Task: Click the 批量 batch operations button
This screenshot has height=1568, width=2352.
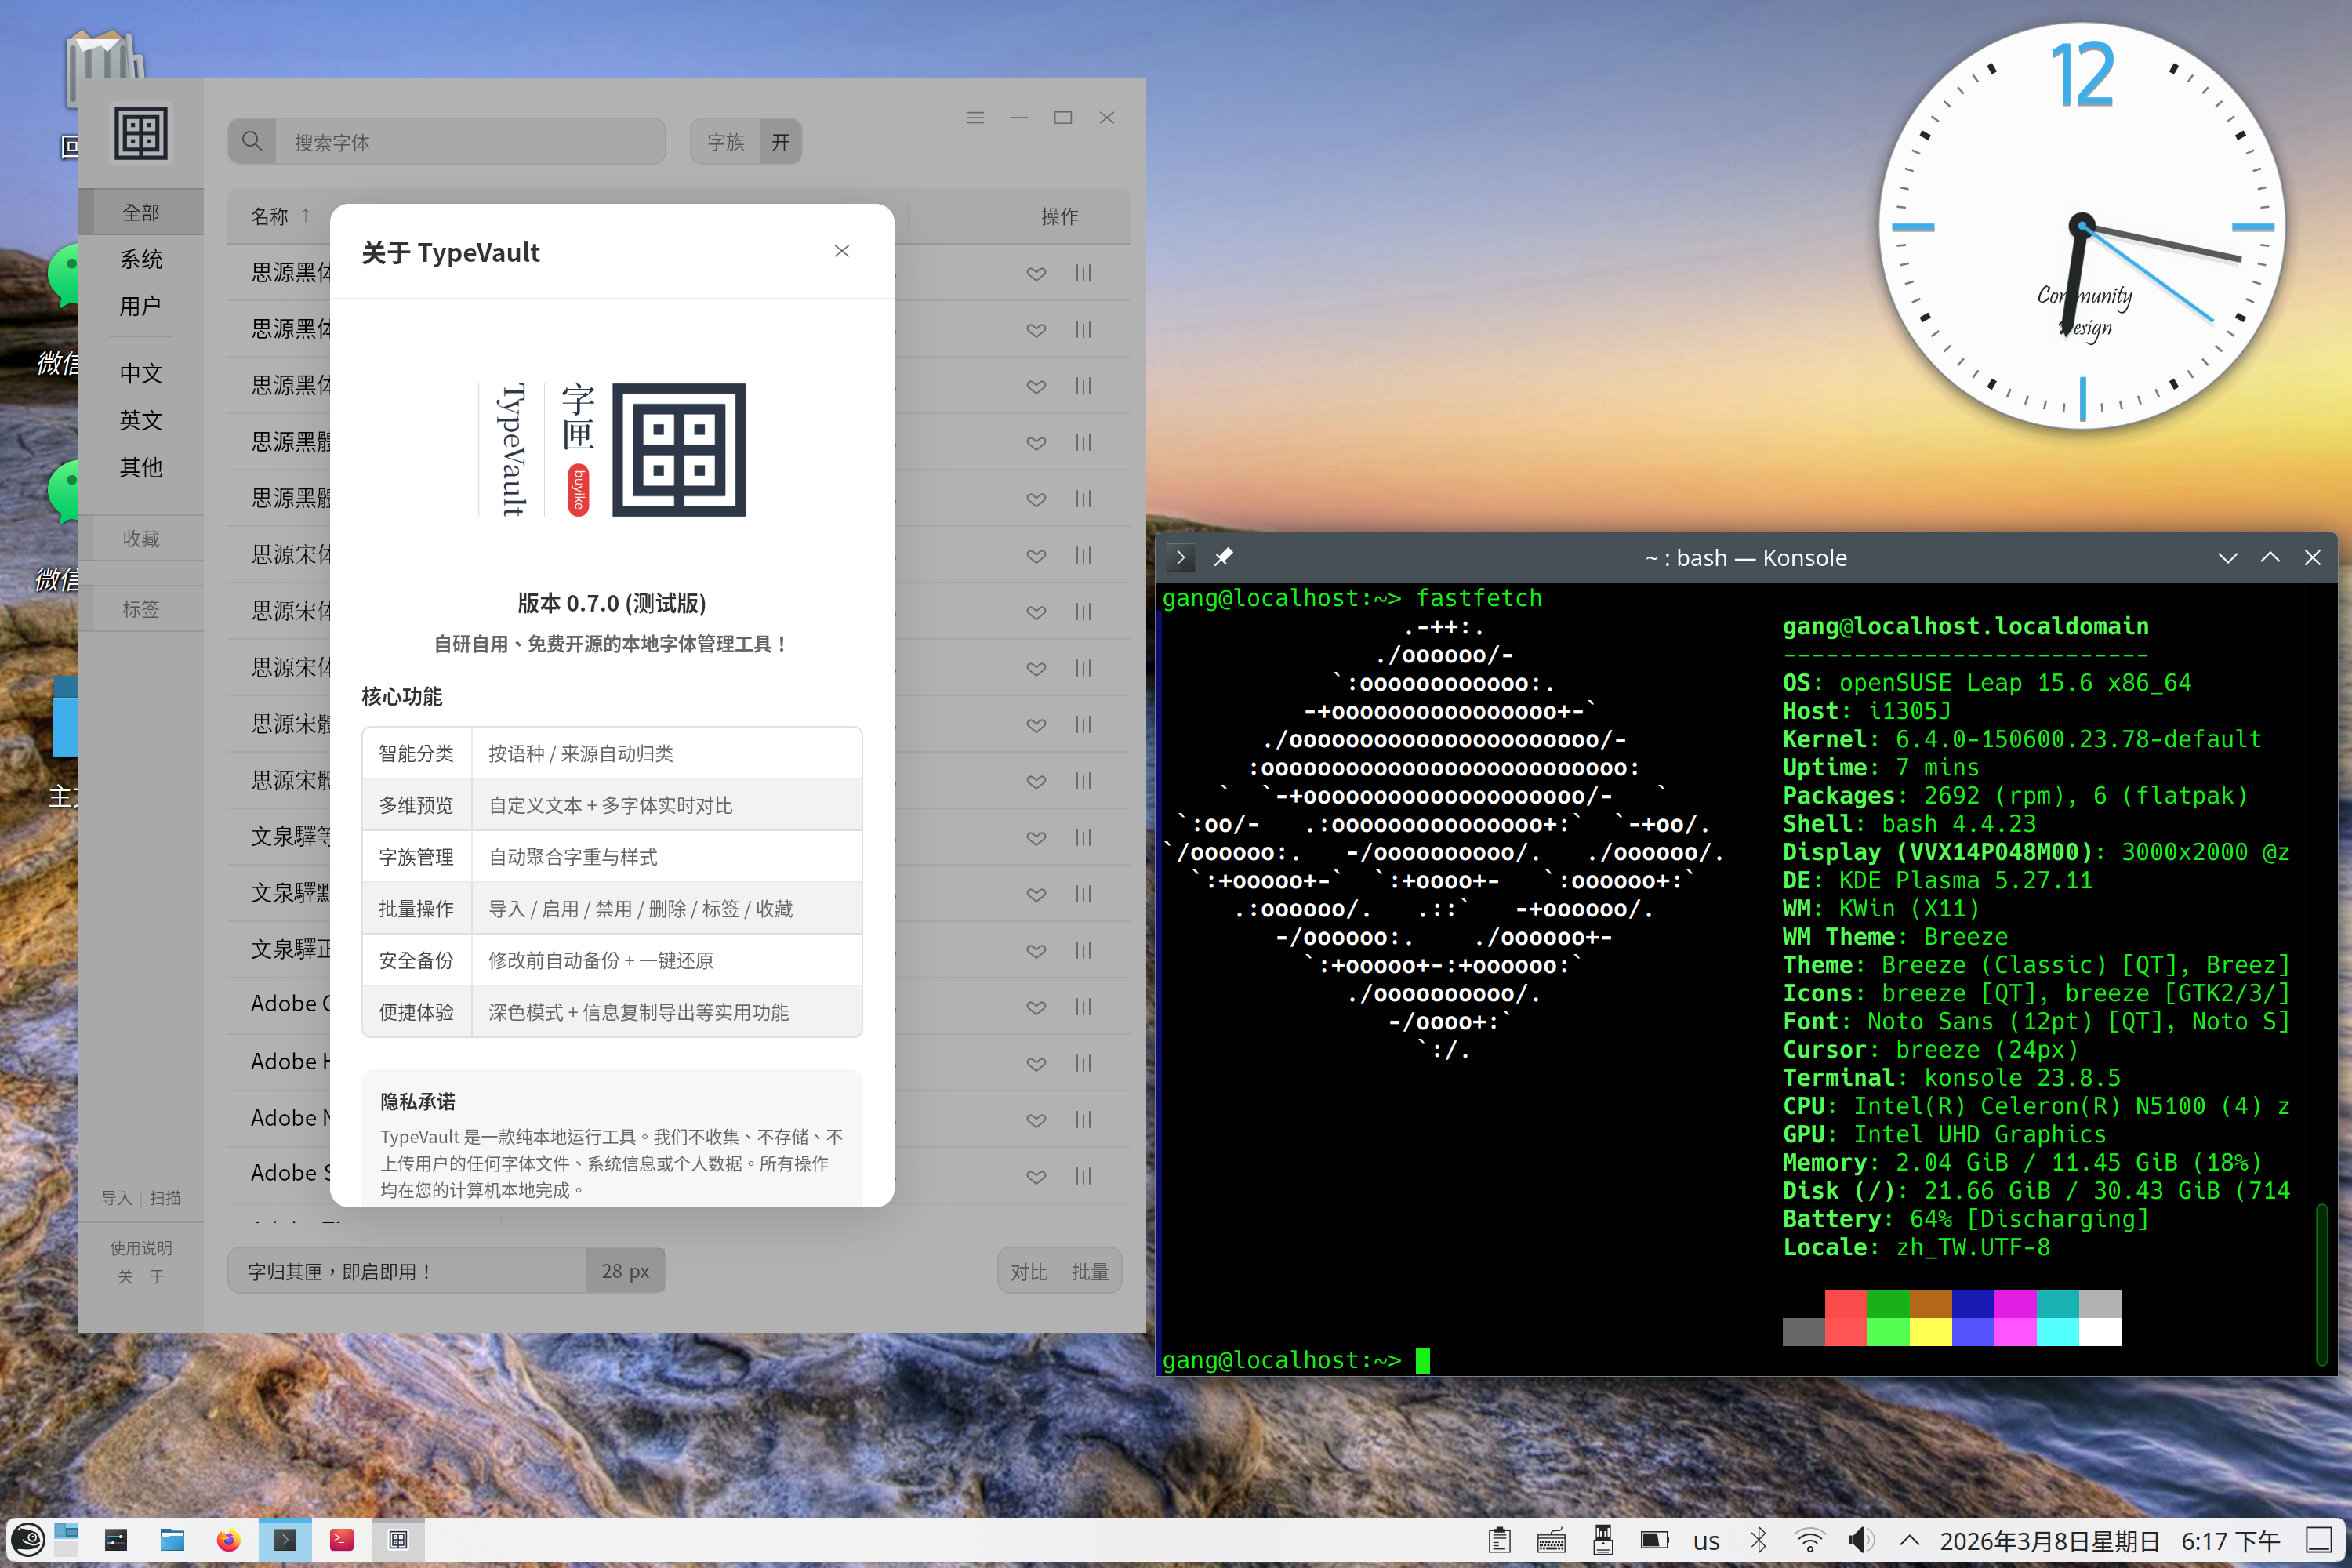Action: coord(1092,1270)
